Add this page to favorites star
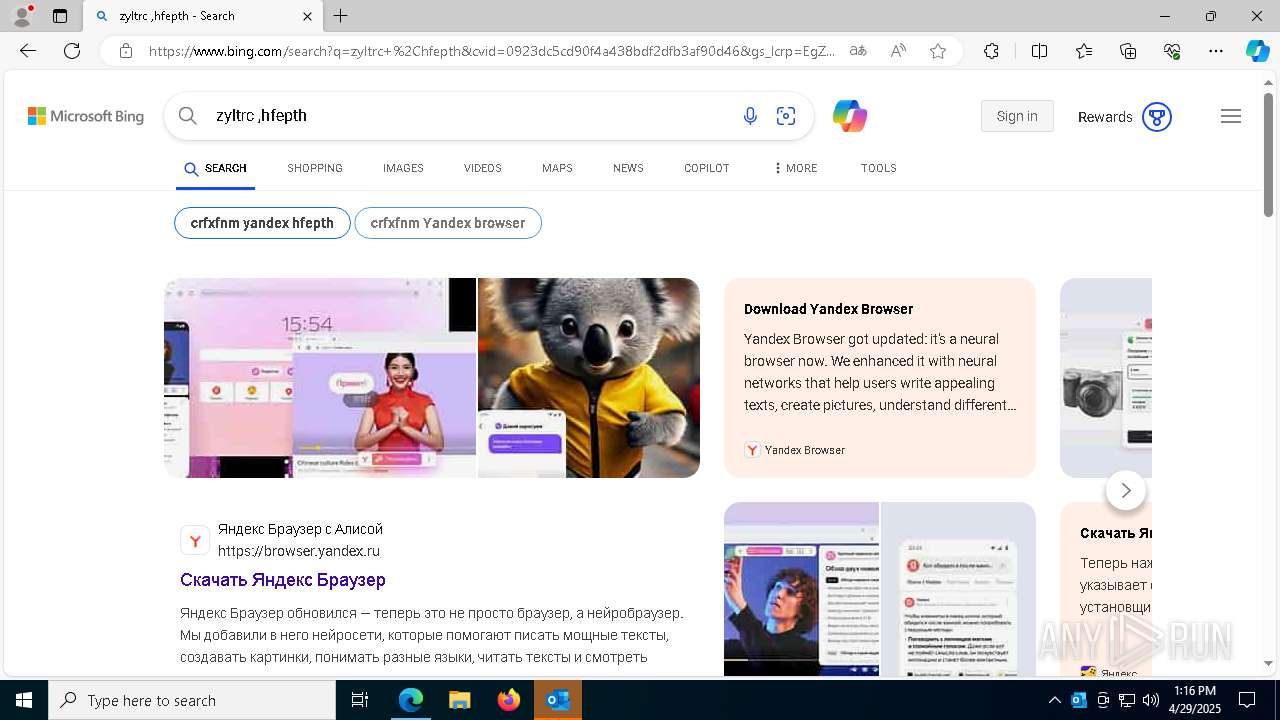Viewport: 1280px width, 720px height. click(938, 51)
